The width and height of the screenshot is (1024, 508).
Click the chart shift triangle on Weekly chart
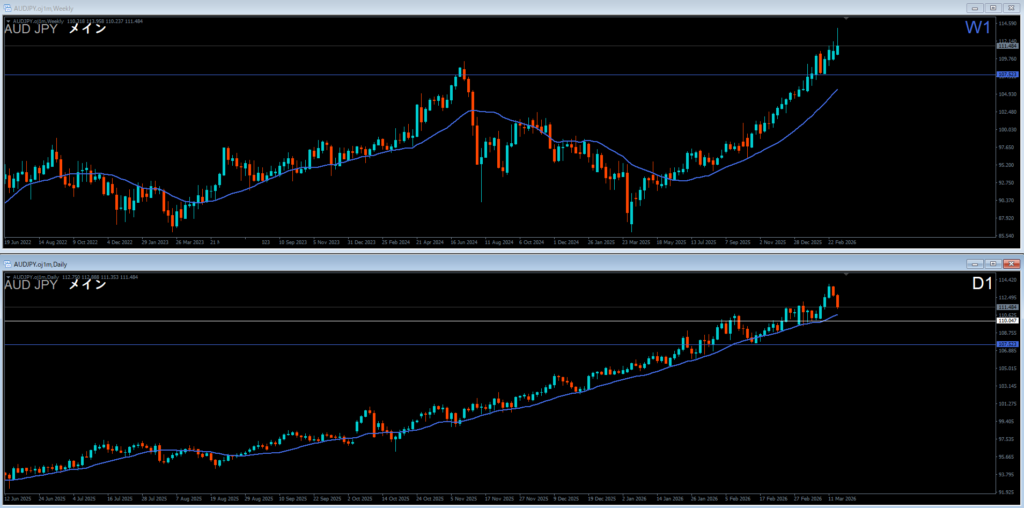point(847,19)
